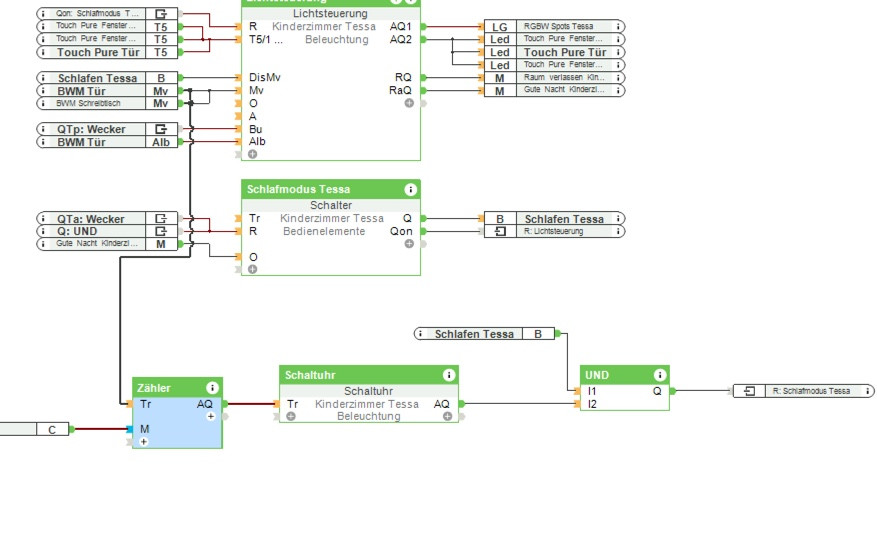Select the C connector feeding Zähler M
The width and height of the screenshot is (877, 554).
[x=52, y=429]
